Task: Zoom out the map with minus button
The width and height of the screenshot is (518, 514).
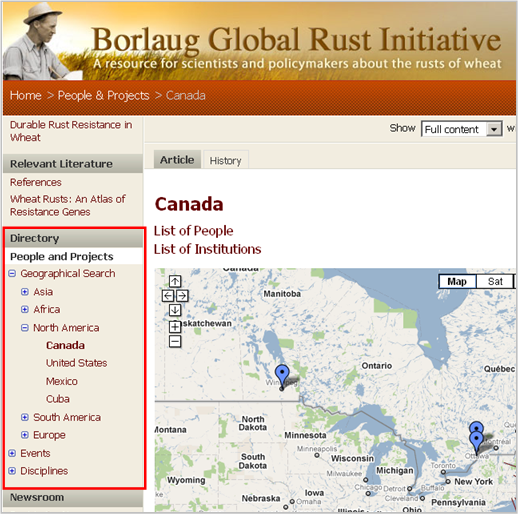Action: (175, 341)
